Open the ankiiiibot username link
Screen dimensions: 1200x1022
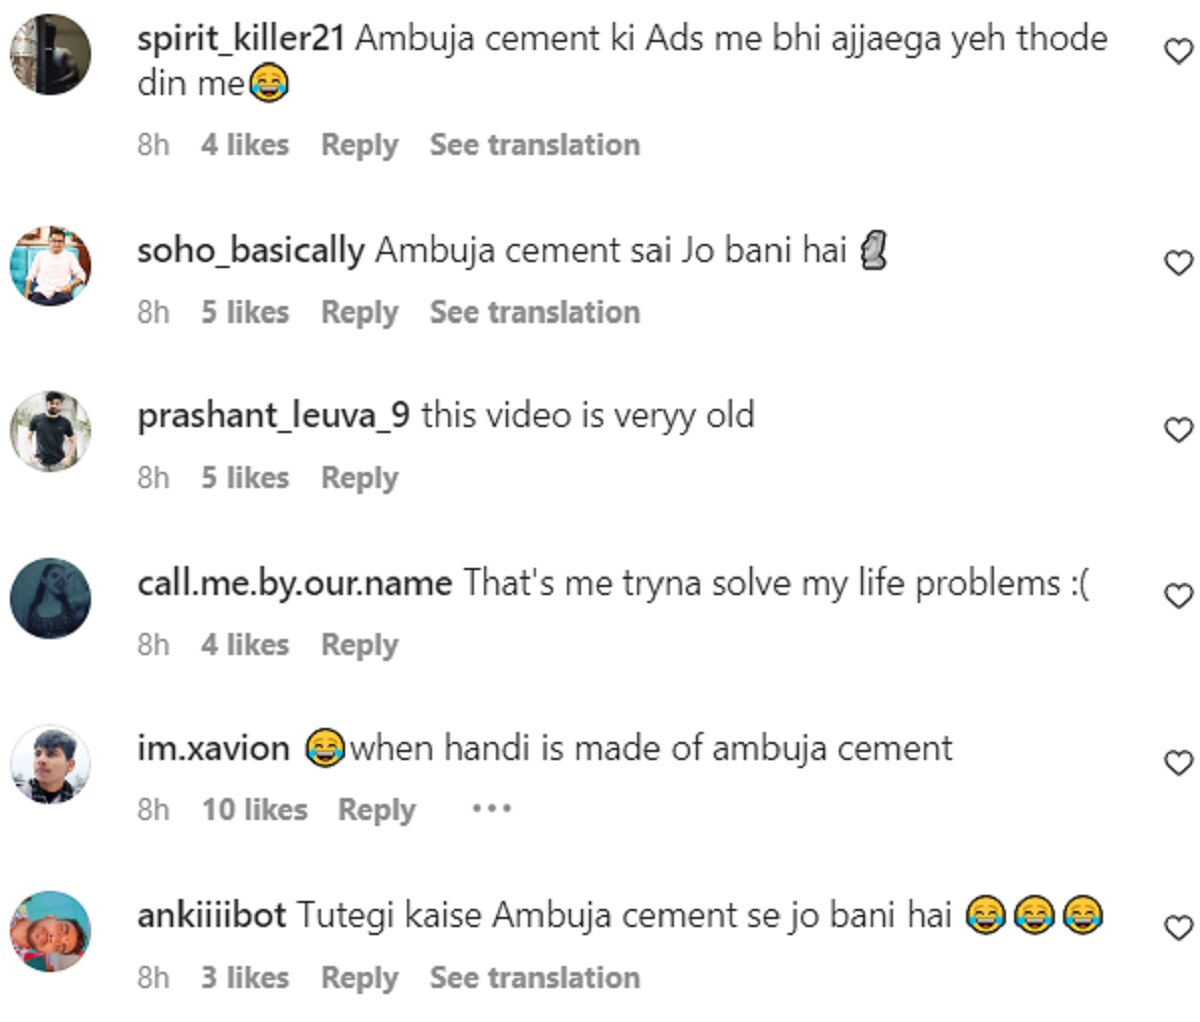pyautogui.click(x=211, y=915)
